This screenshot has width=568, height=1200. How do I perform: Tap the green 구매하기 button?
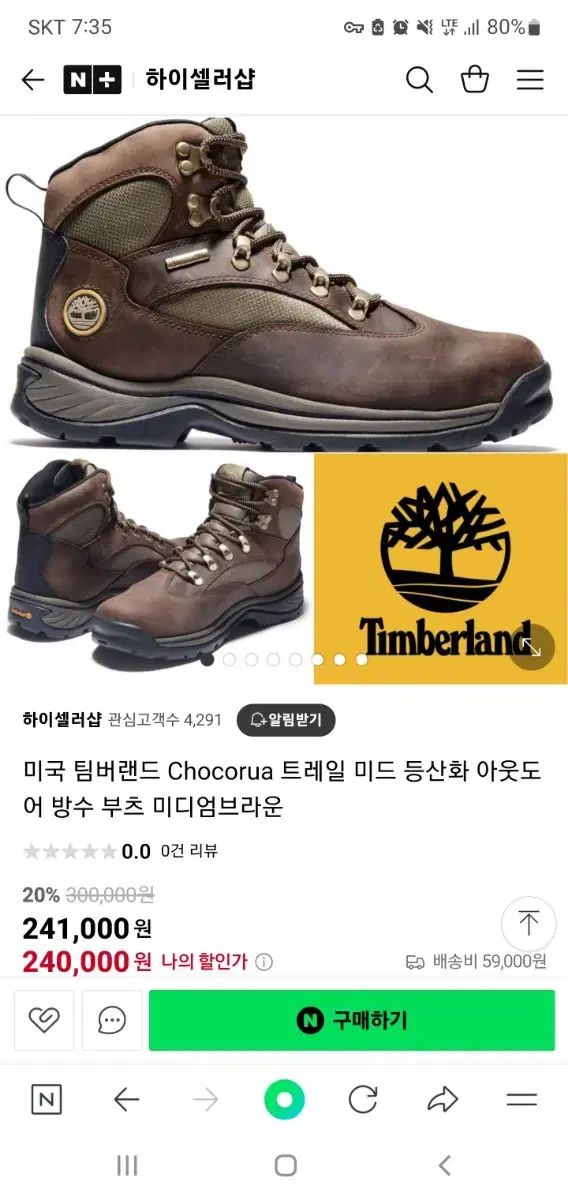pyautogui.click(x=352, y=1020)
